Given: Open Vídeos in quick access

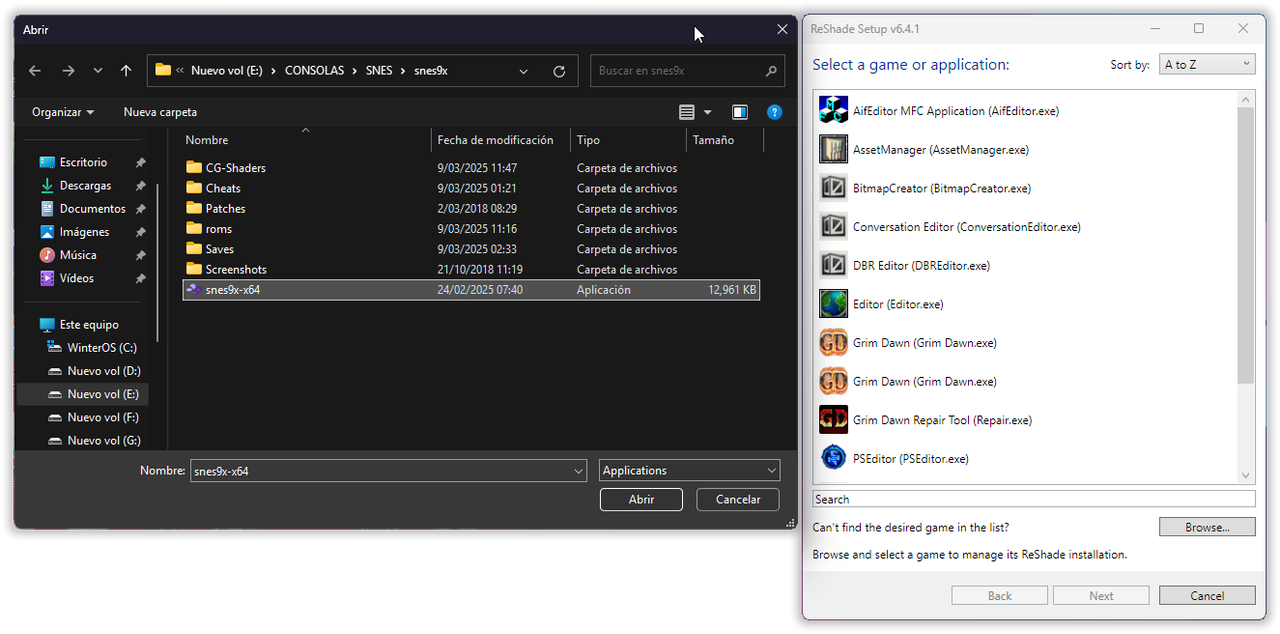Looking at the screenshot, I should [77, 278].
